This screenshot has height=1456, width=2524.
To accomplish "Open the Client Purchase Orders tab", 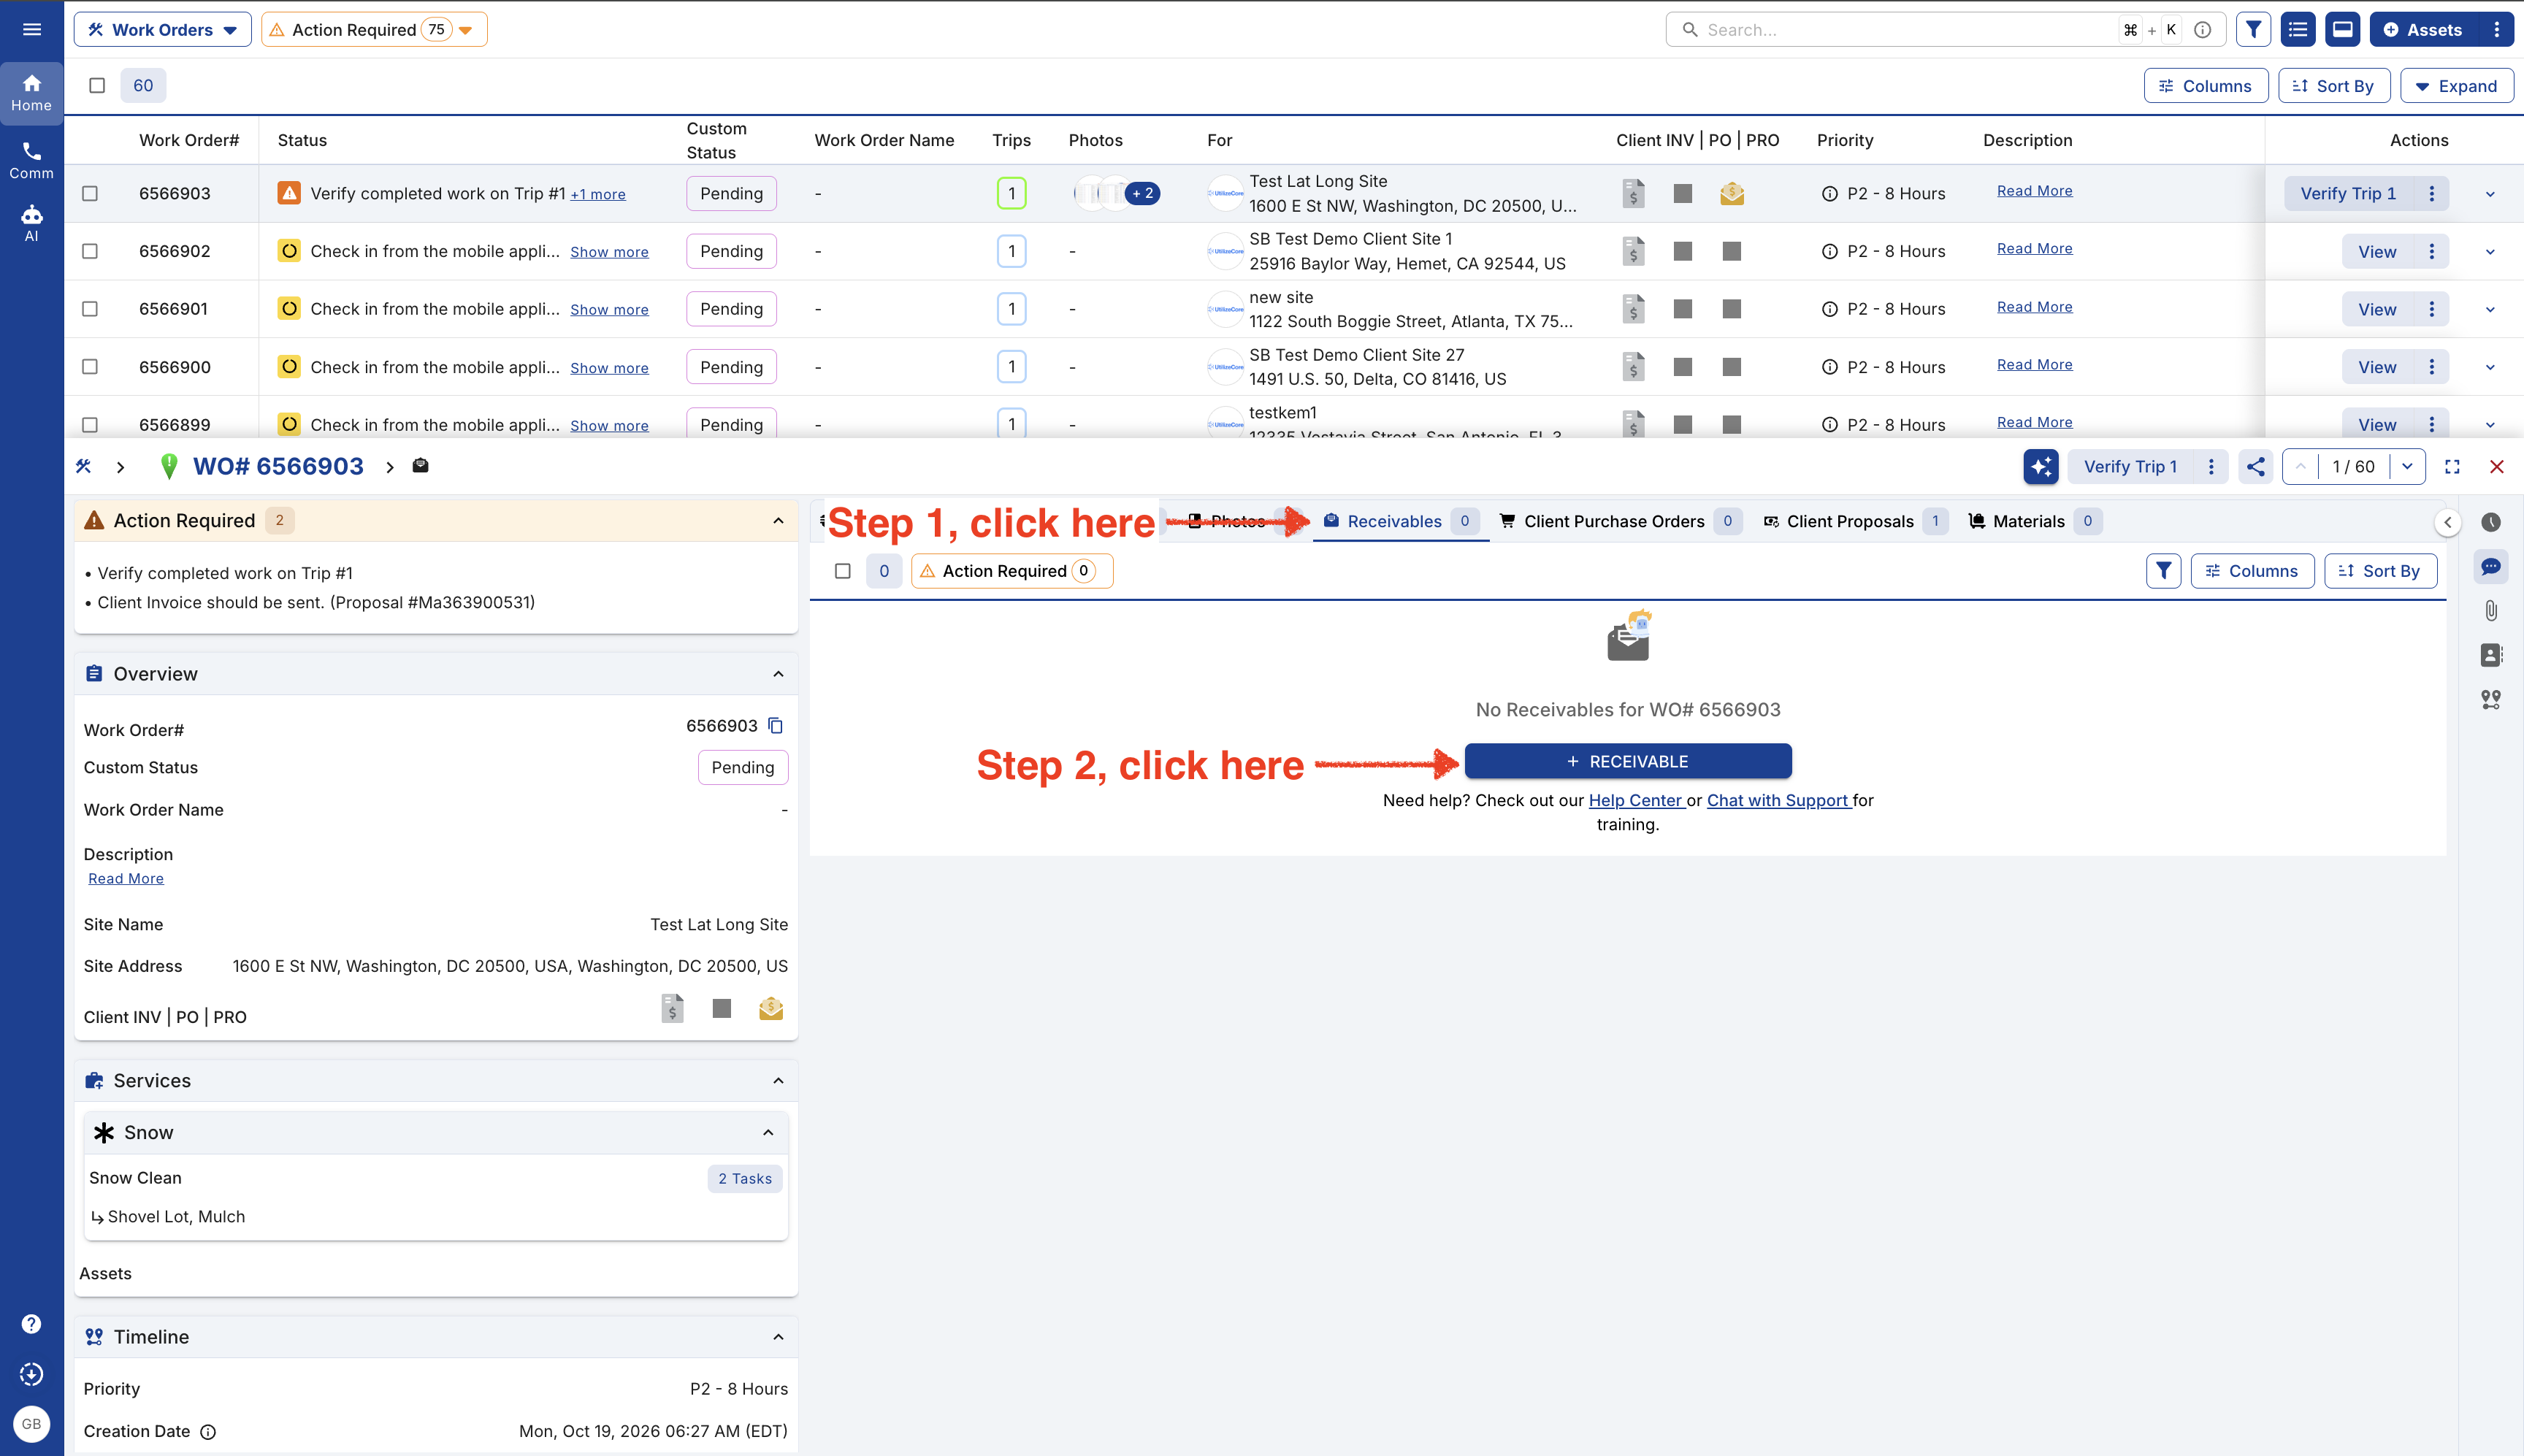I will pyautogui.click(x=1621, y=521).
